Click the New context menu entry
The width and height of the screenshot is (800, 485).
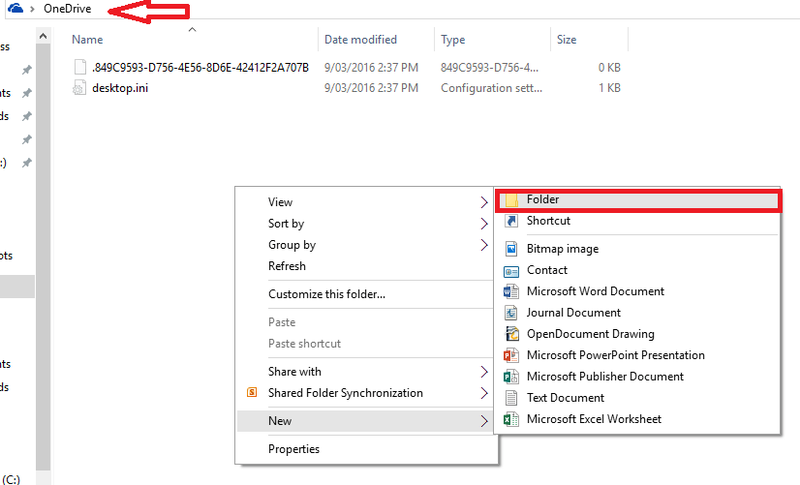[x=366, y=421]
